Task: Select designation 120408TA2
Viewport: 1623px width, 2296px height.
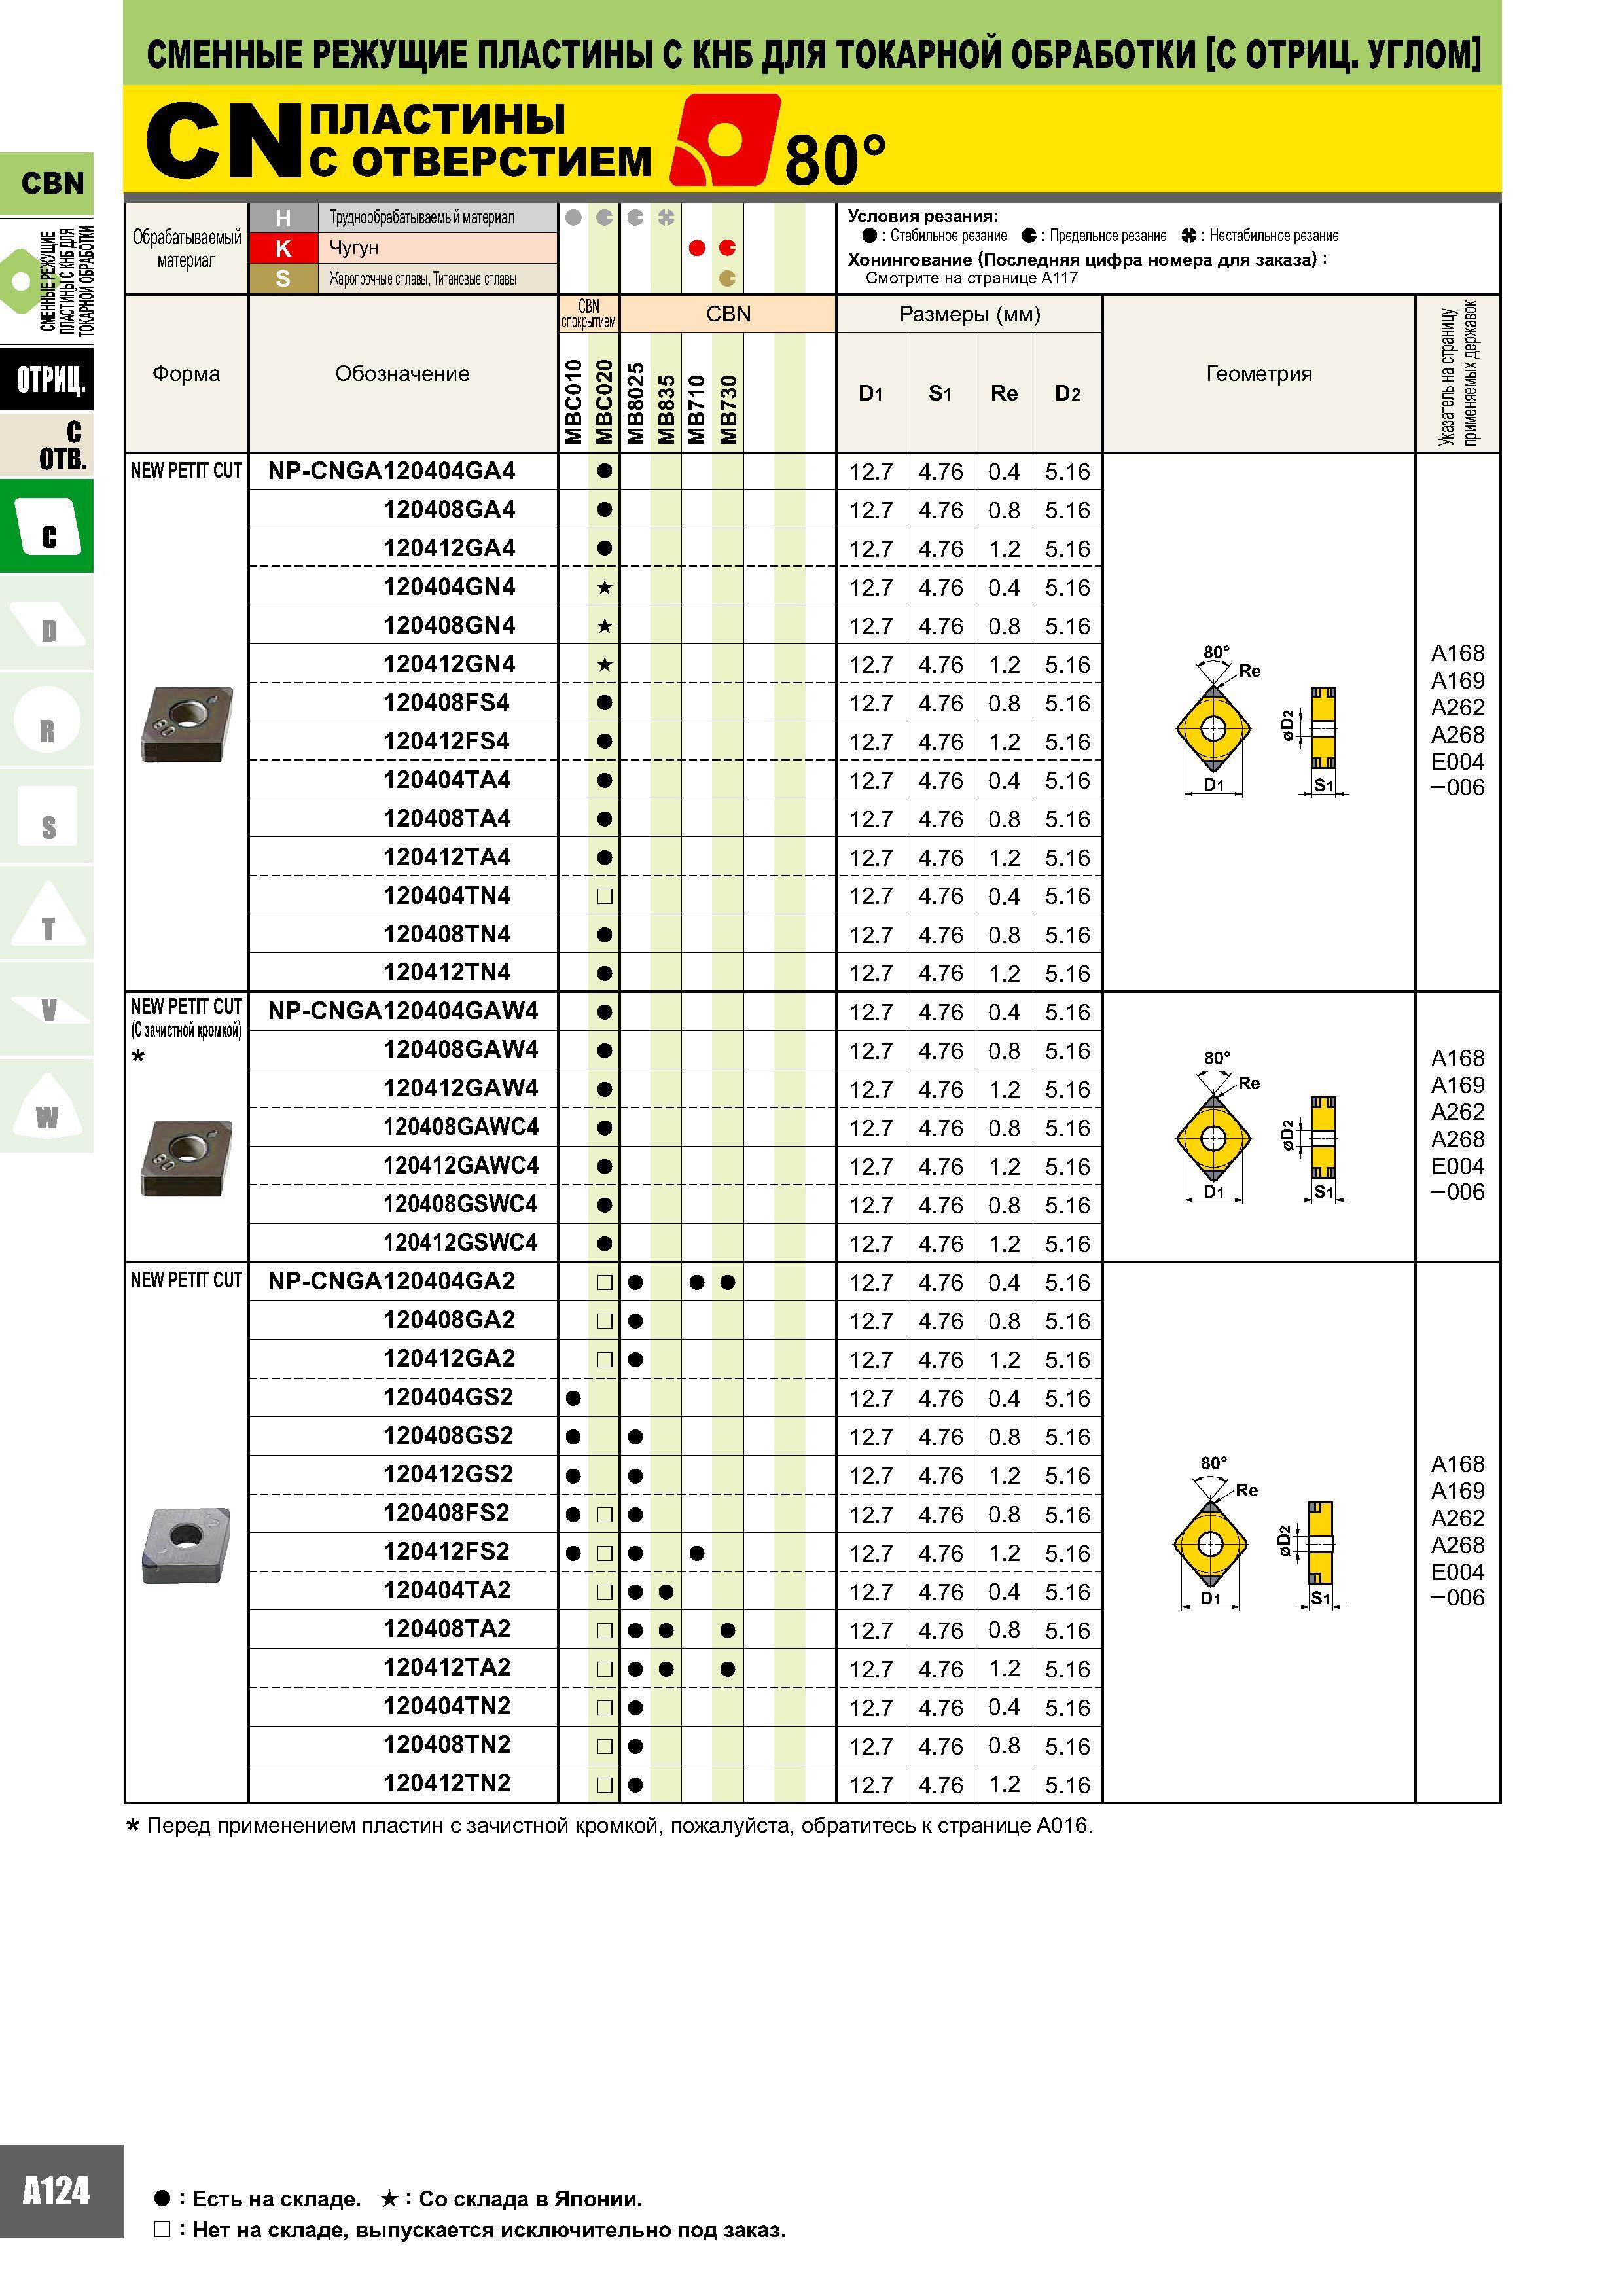Action: point(447,1629)
